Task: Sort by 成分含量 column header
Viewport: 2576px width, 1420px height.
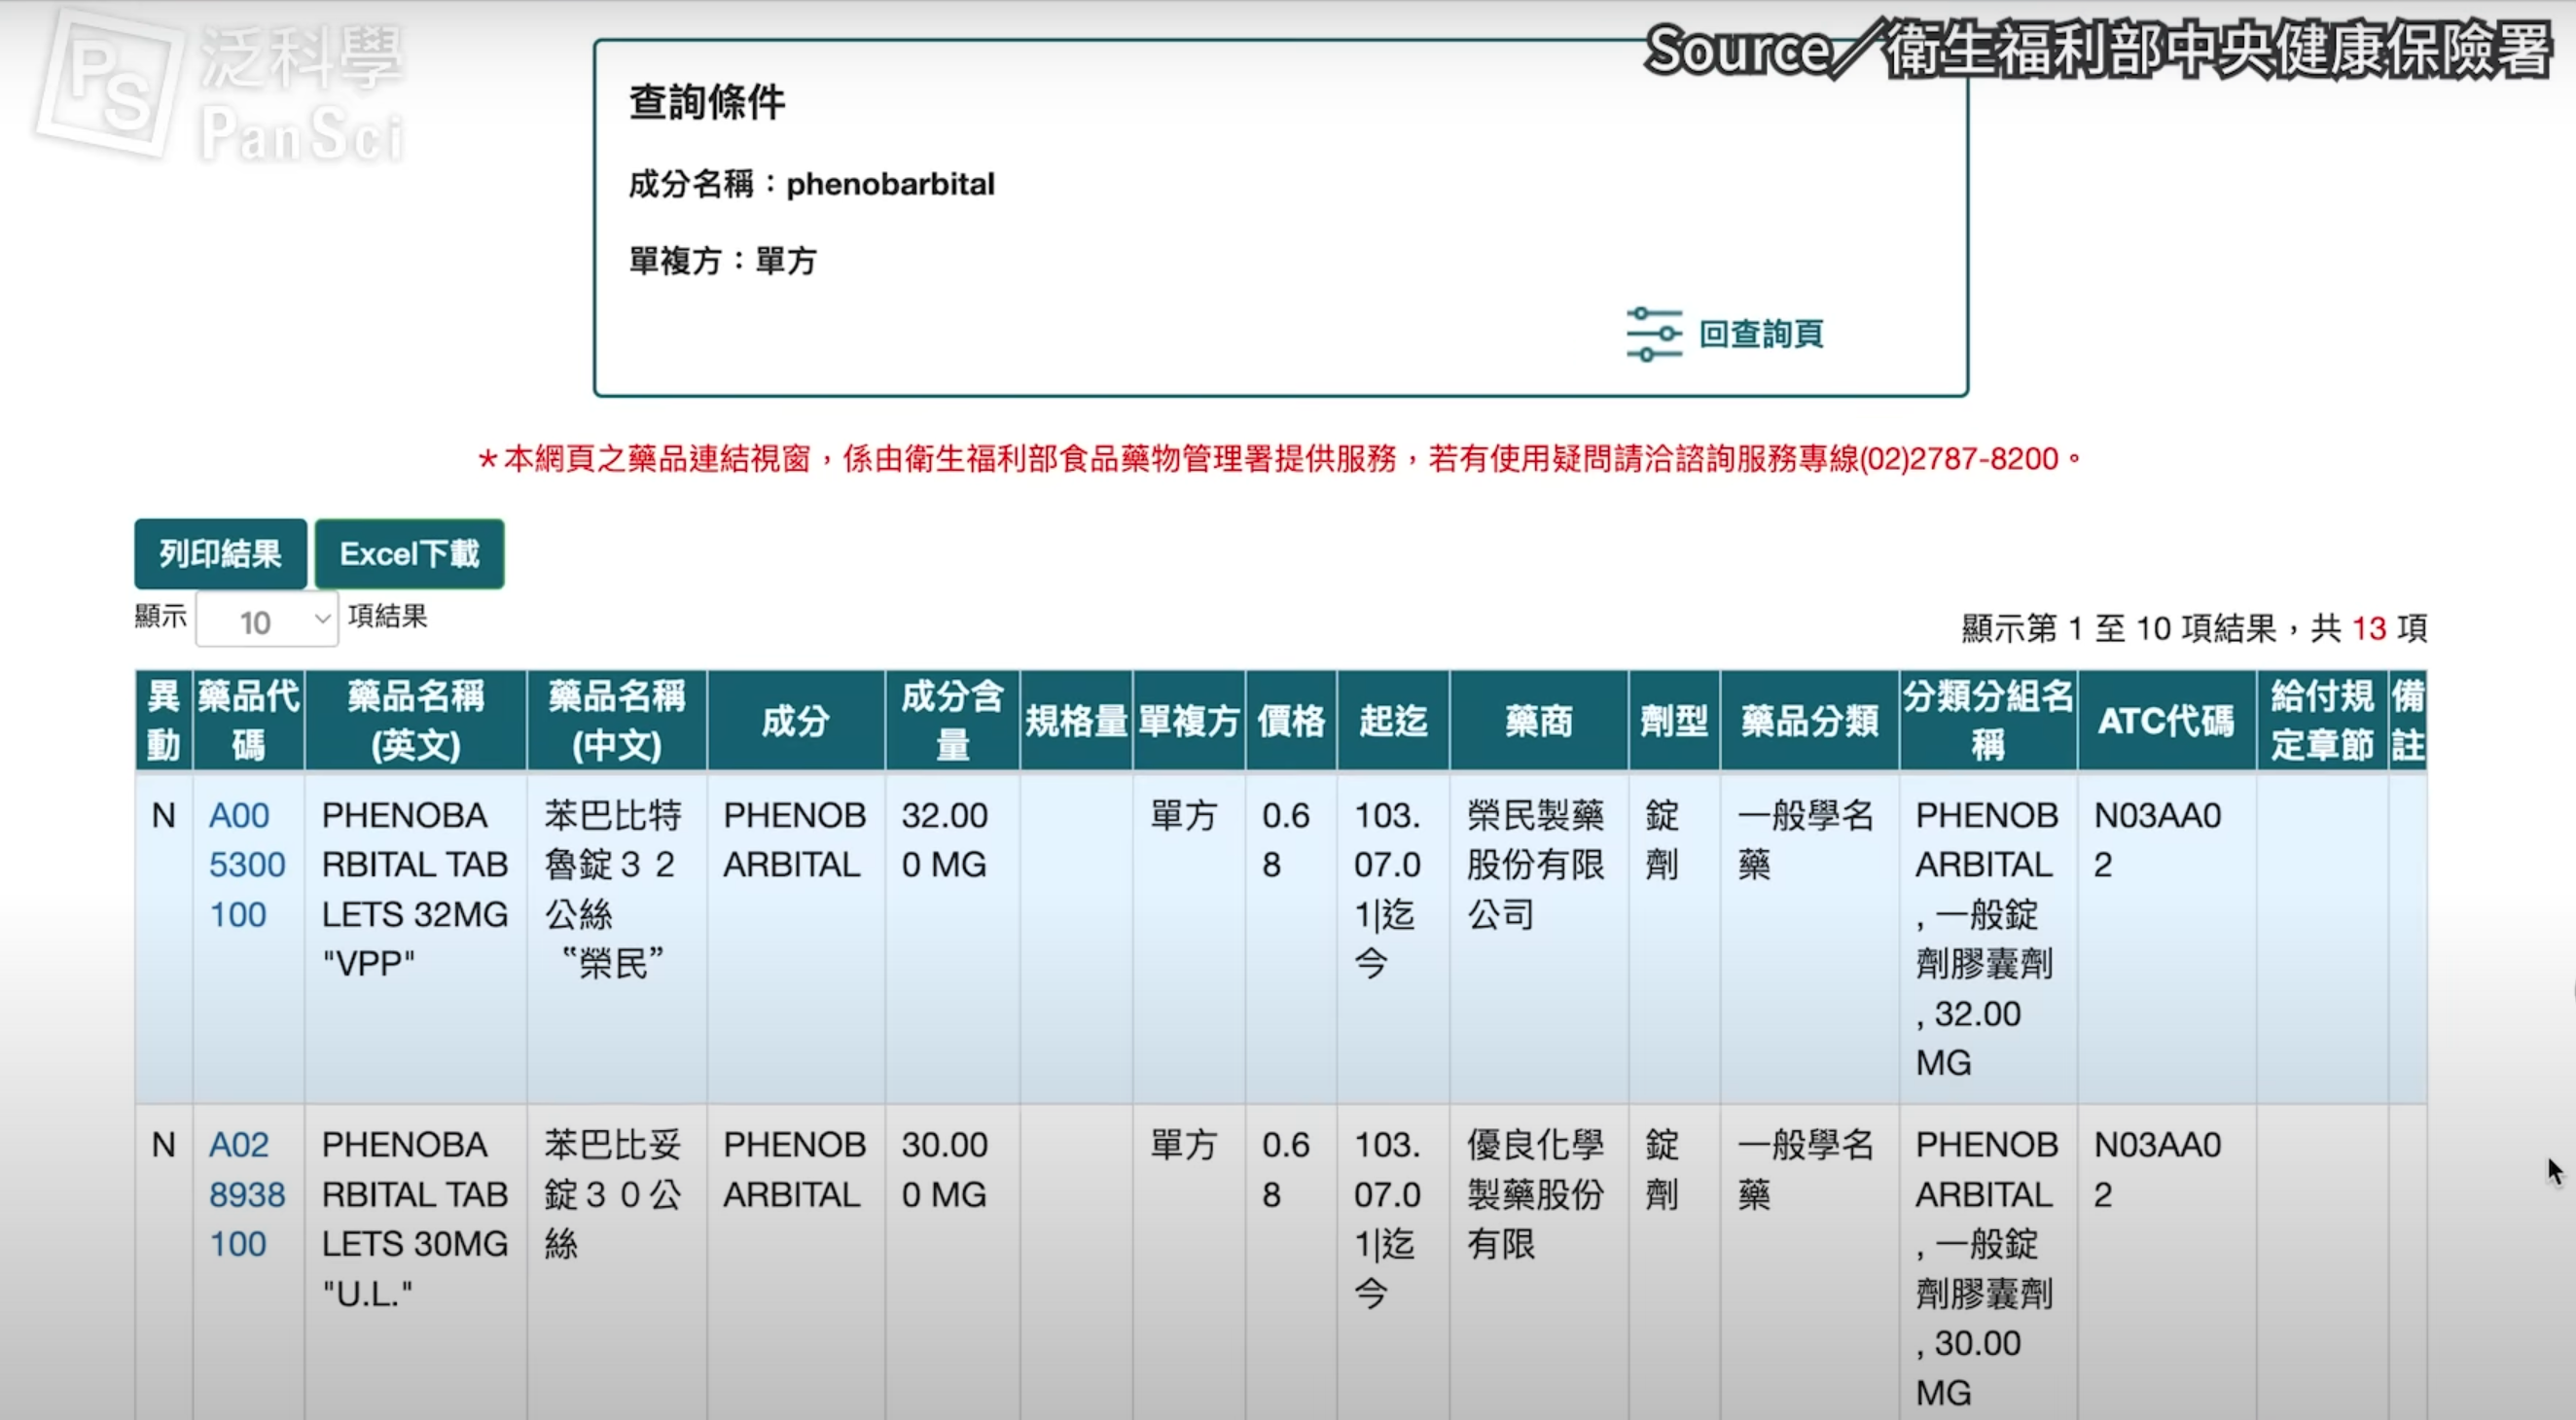Action: tap(951, 720)
